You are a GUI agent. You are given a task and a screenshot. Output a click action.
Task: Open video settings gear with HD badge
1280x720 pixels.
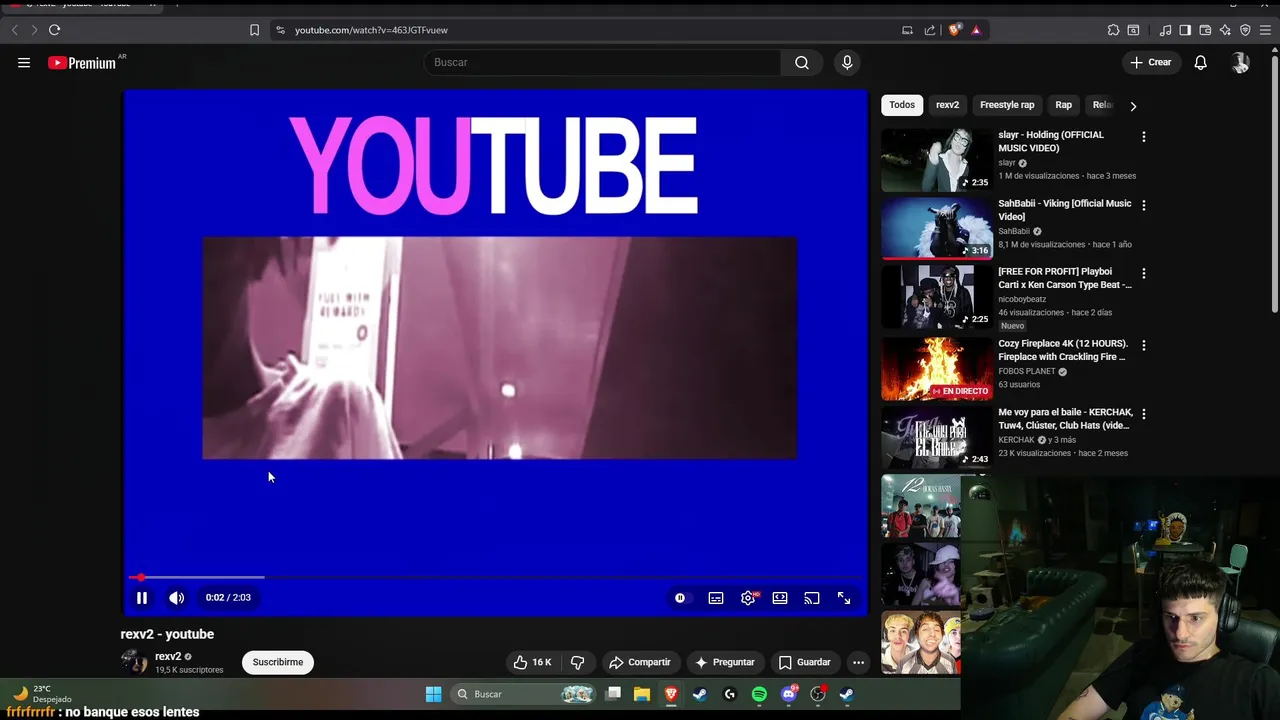(x=748, y=598)
